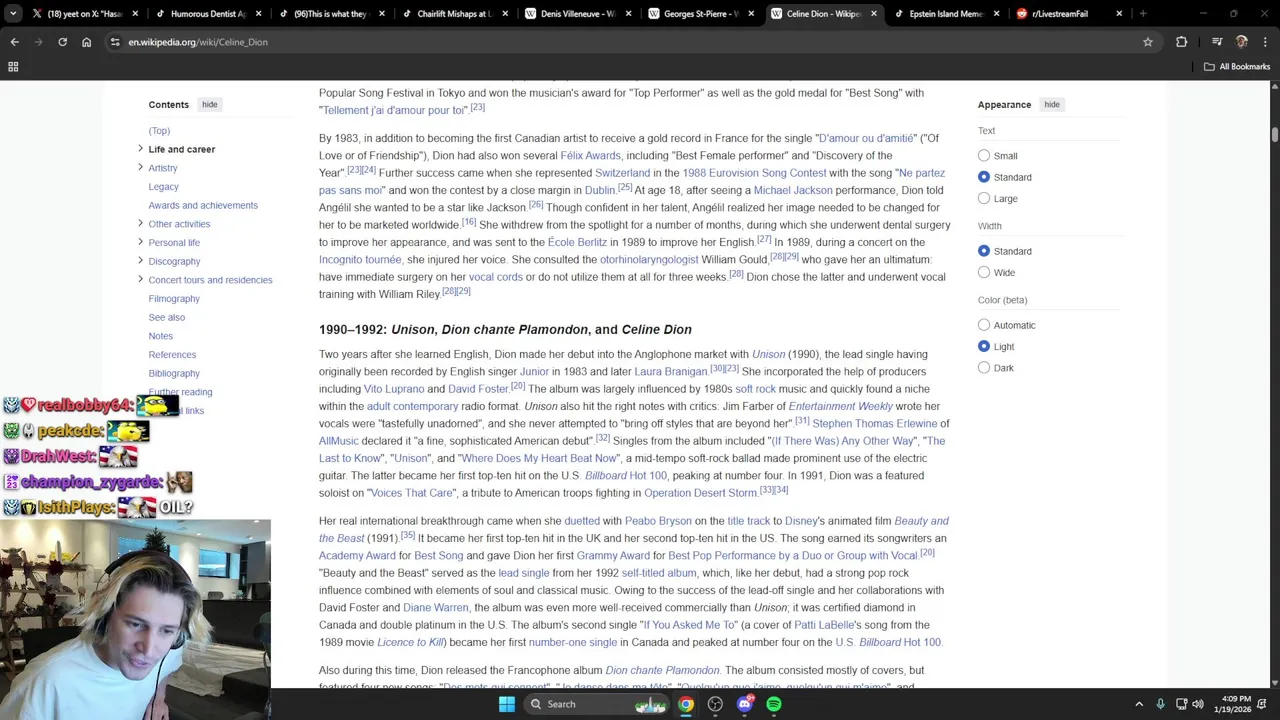Open citation reference [25]
The height and width of the screenshot is (720, 1280).
[x=625, y=187]
